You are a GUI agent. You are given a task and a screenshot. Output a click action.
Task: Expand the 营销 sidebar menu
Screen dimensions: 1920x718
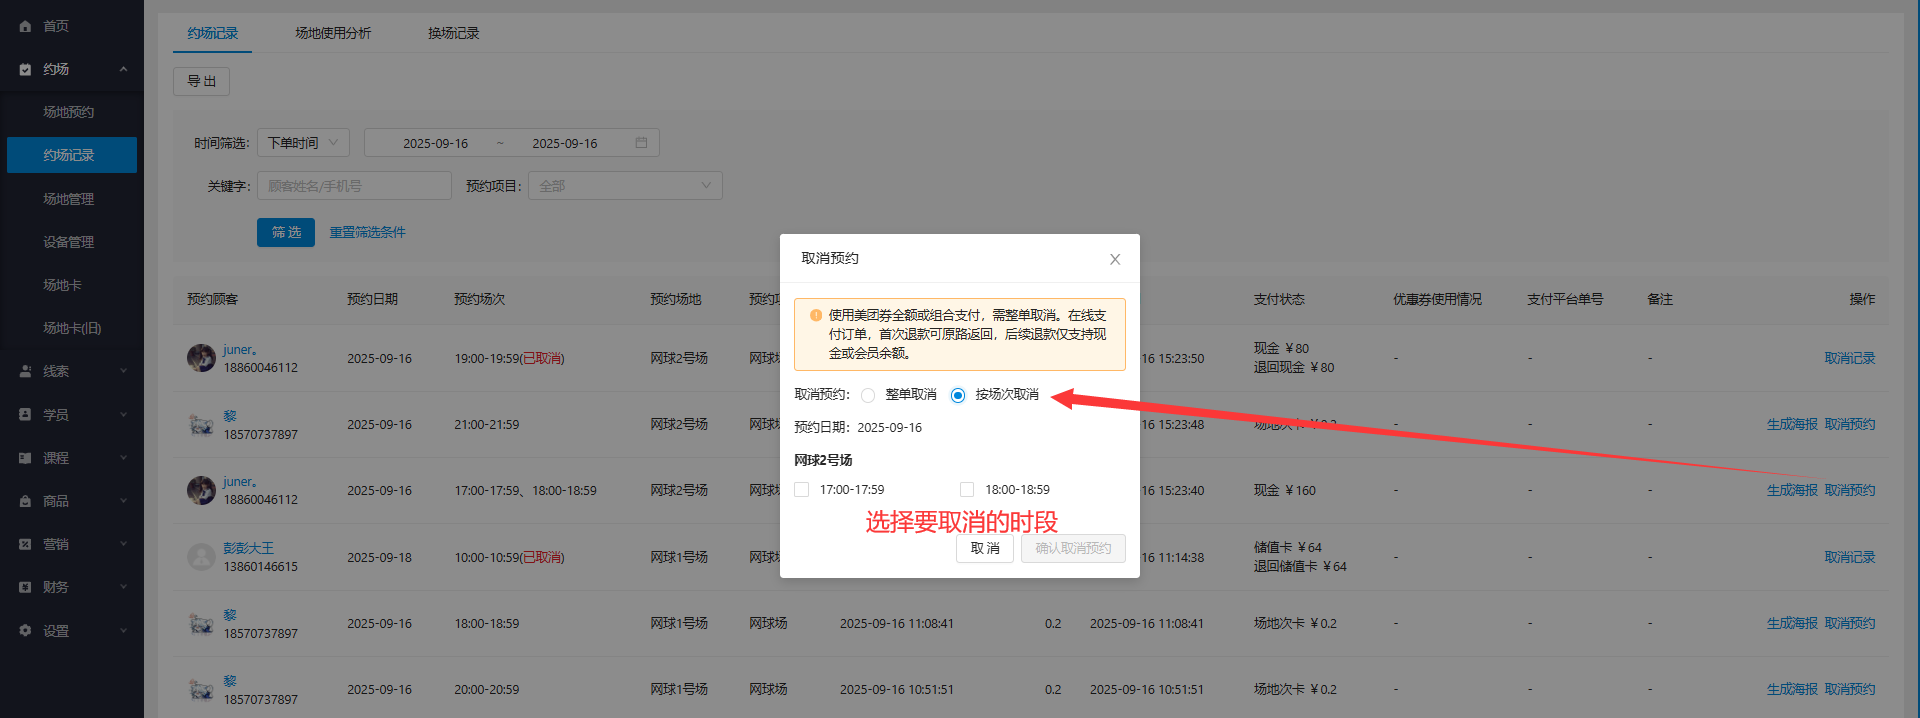(124, 544)
